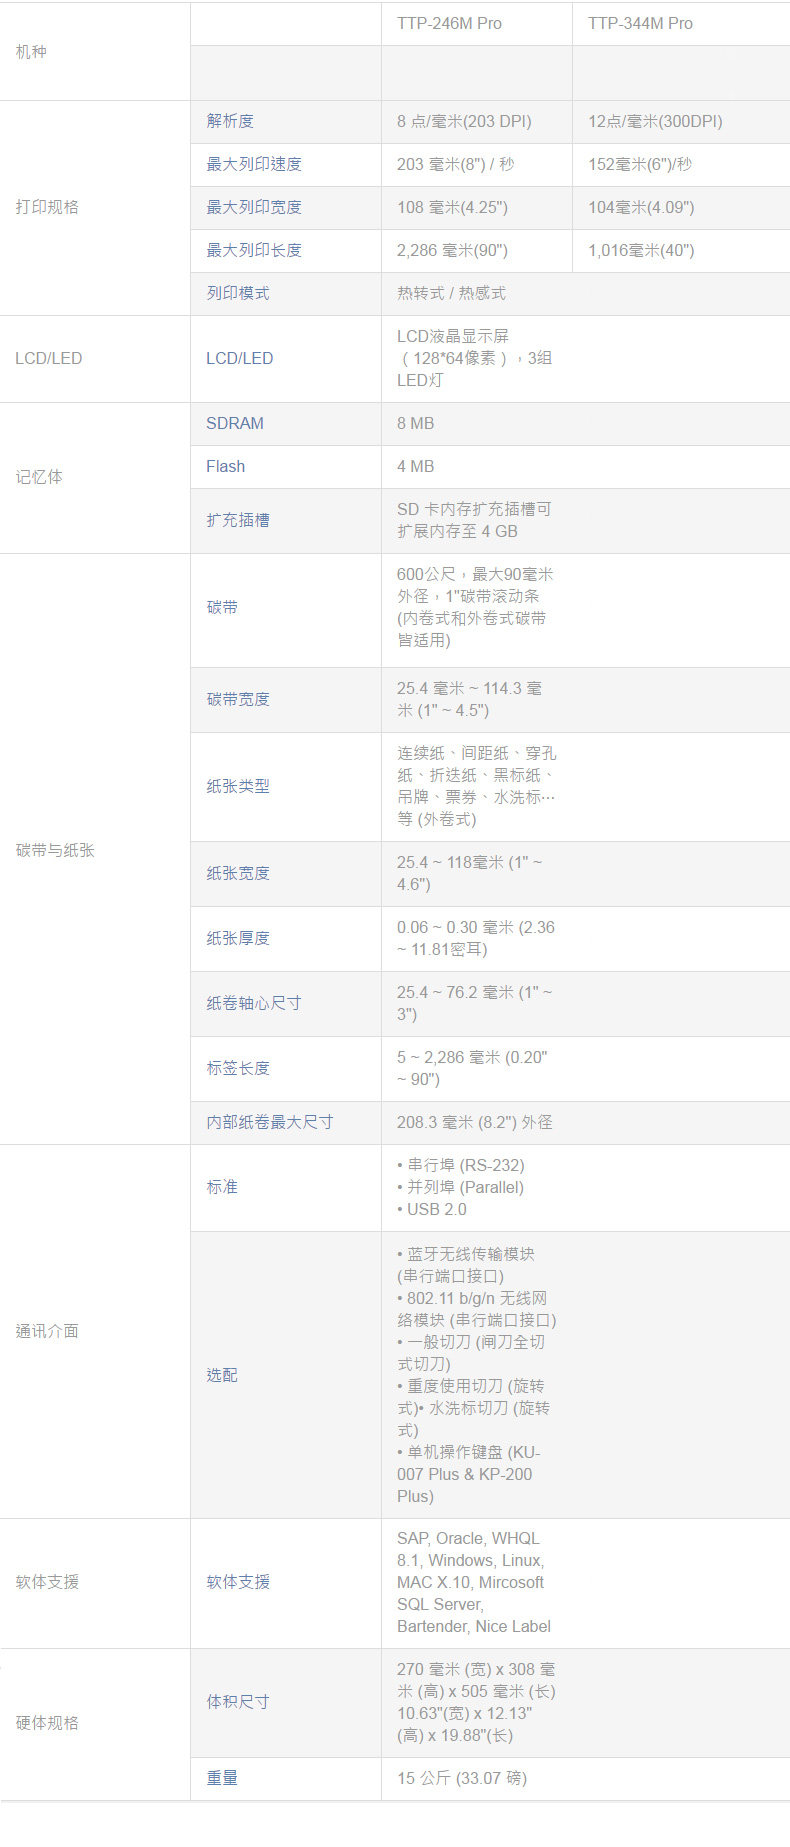Click the SDRAM label
Screen dimensions: 790x1847
(x=235, y=423)
